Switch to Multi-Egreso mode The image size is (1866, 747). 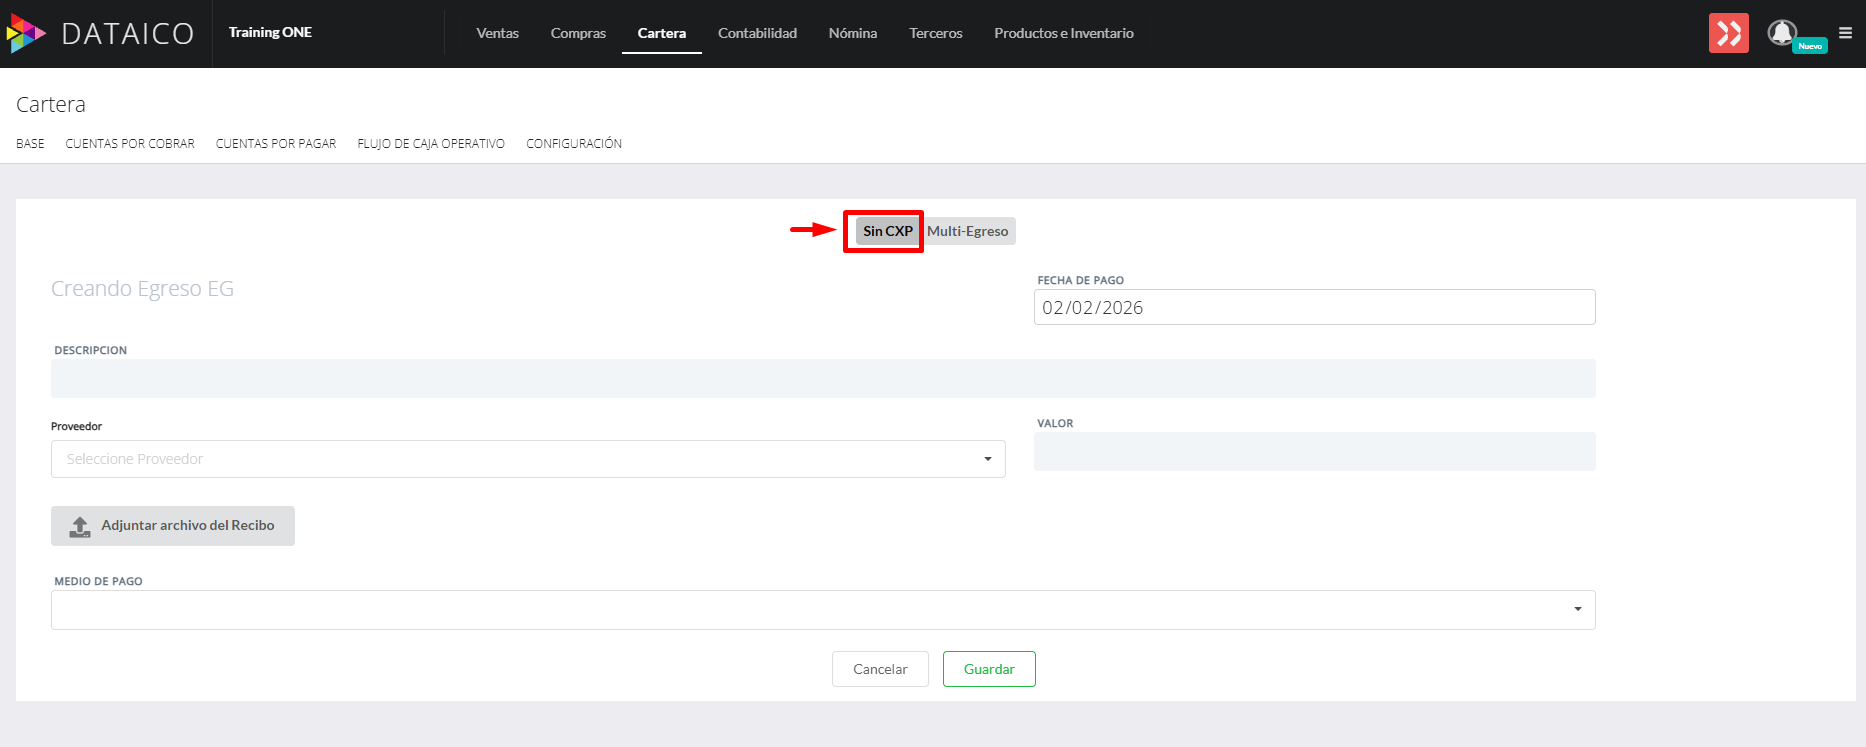tap(967, 231)
